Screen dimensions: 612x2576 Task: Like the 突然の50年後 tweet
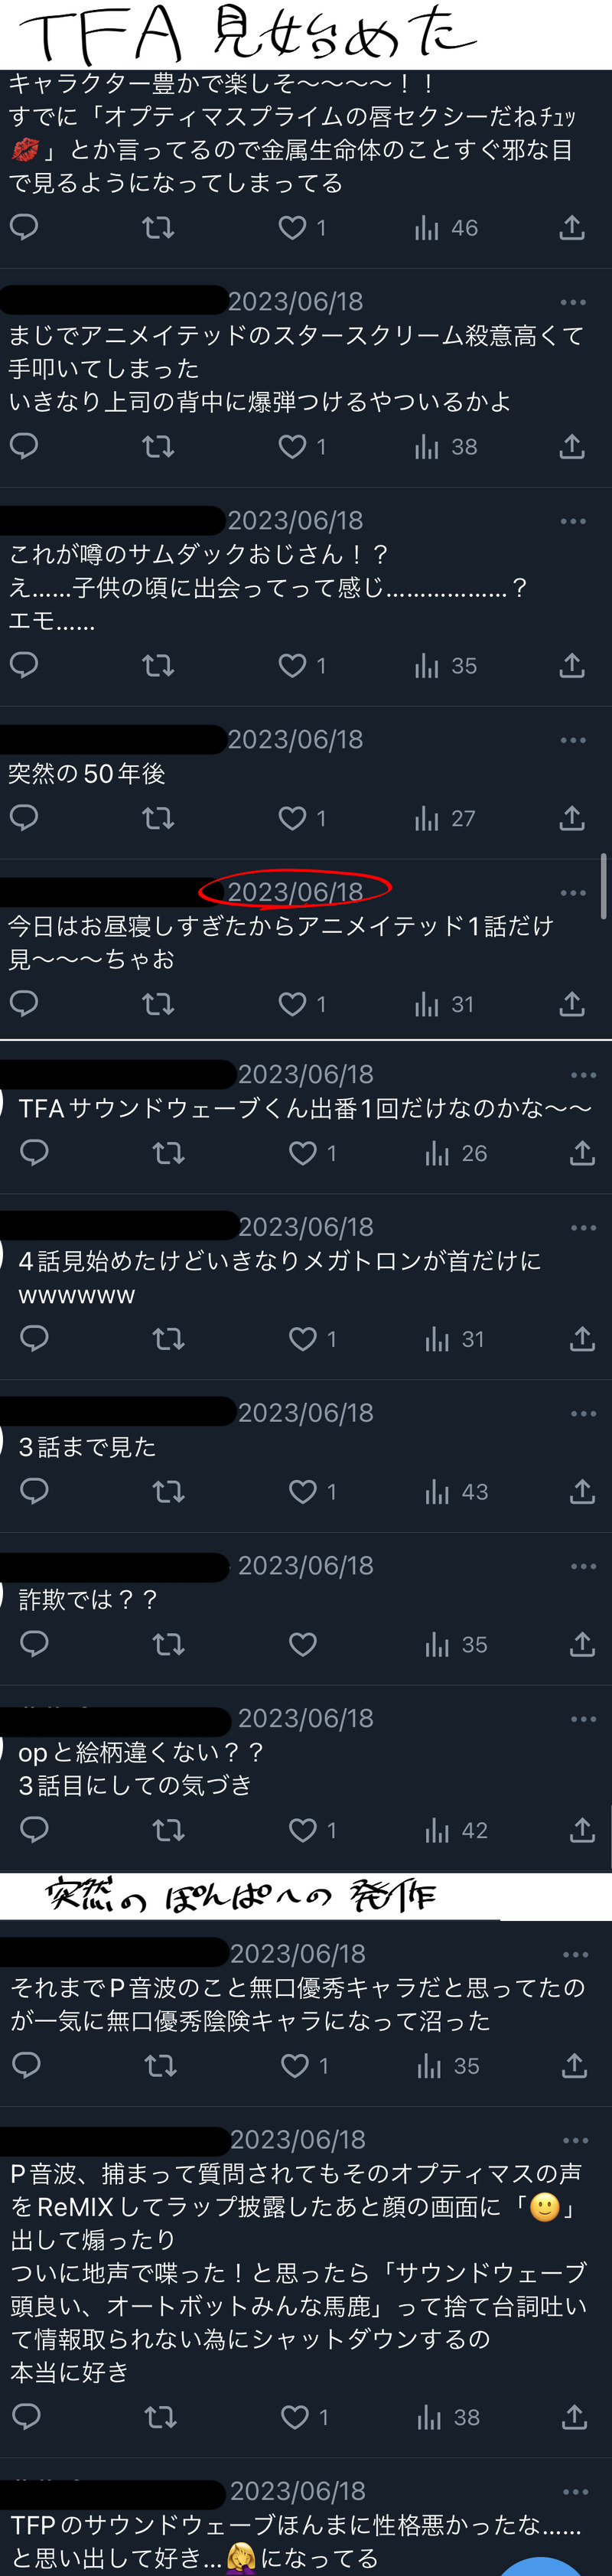click(x=292, y=818)
